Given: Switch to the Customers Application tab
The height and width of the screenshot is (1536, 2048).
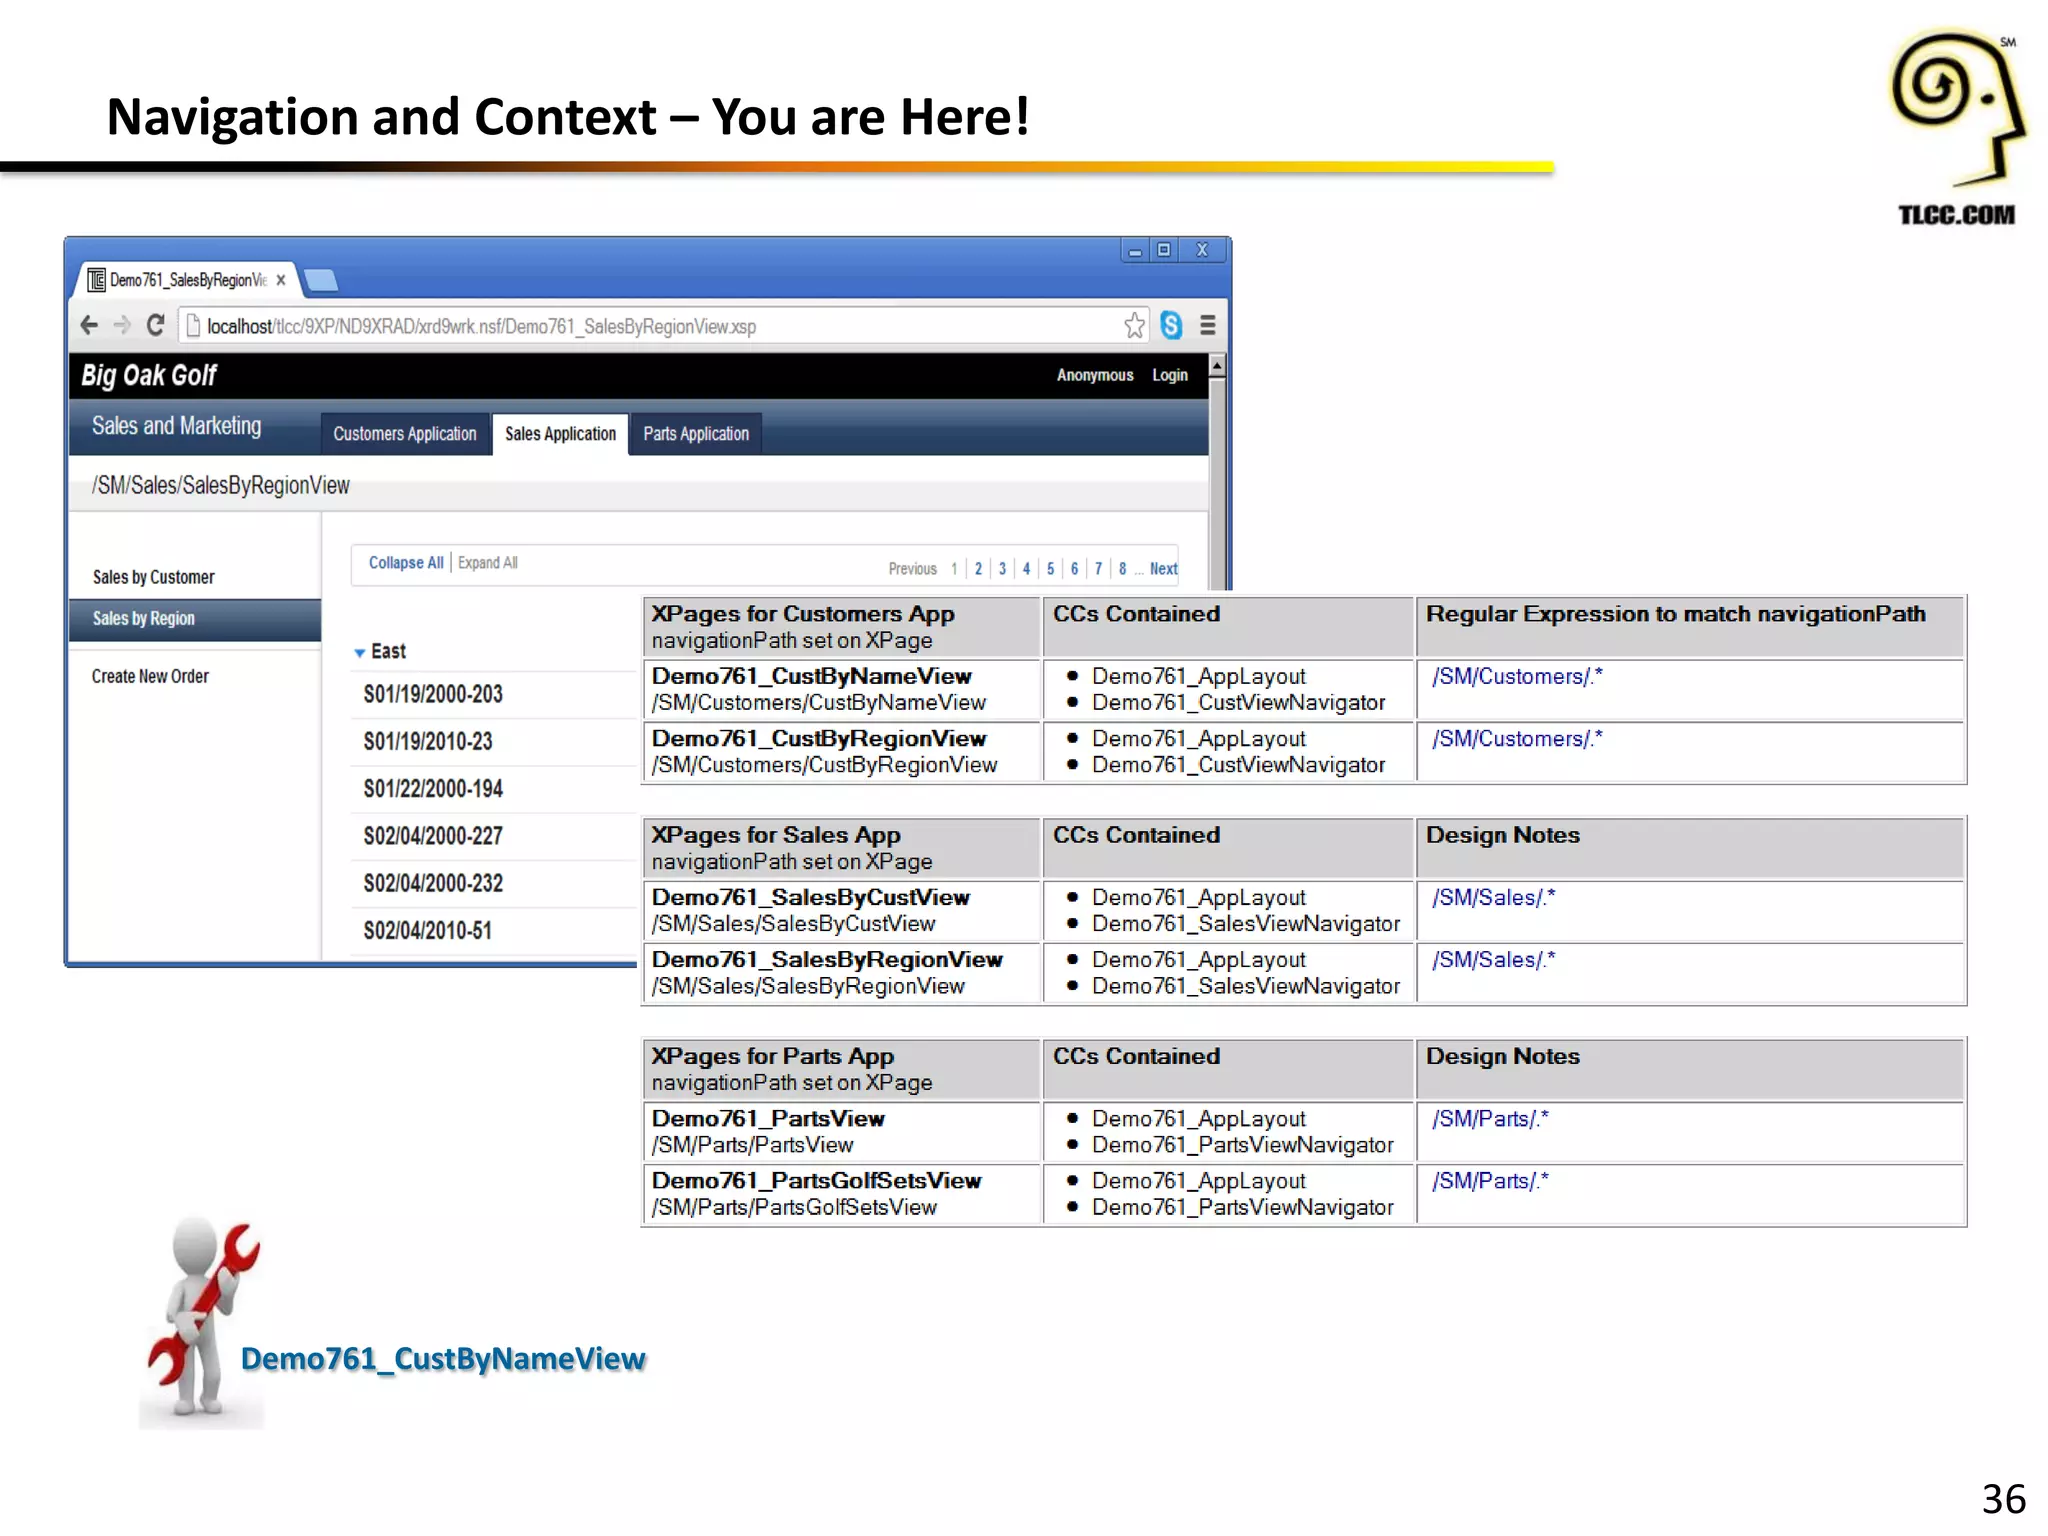Looking at the screenshot, I should (x=405, y=434).
